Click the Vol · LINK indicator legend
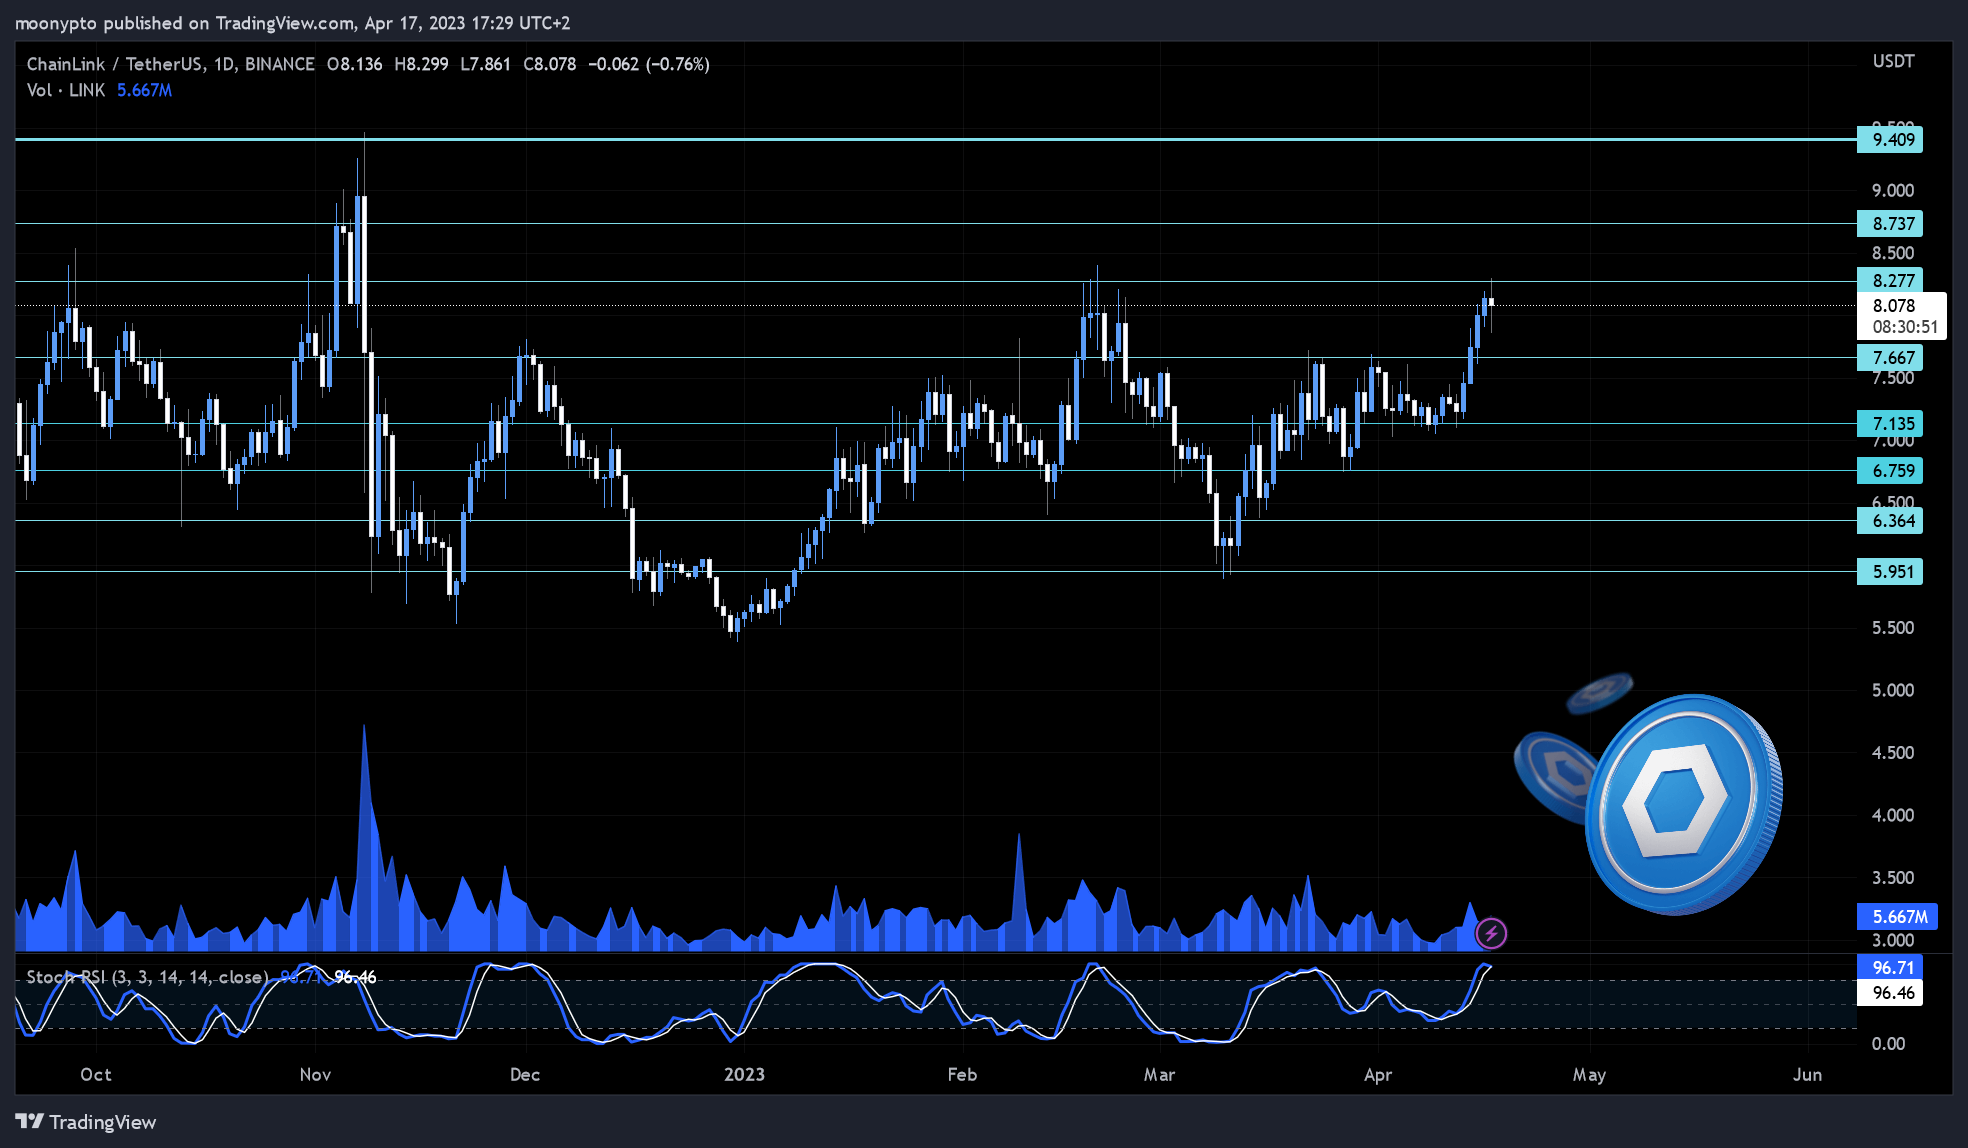This screenshot has height=1148, width=1968. (65, 90)
